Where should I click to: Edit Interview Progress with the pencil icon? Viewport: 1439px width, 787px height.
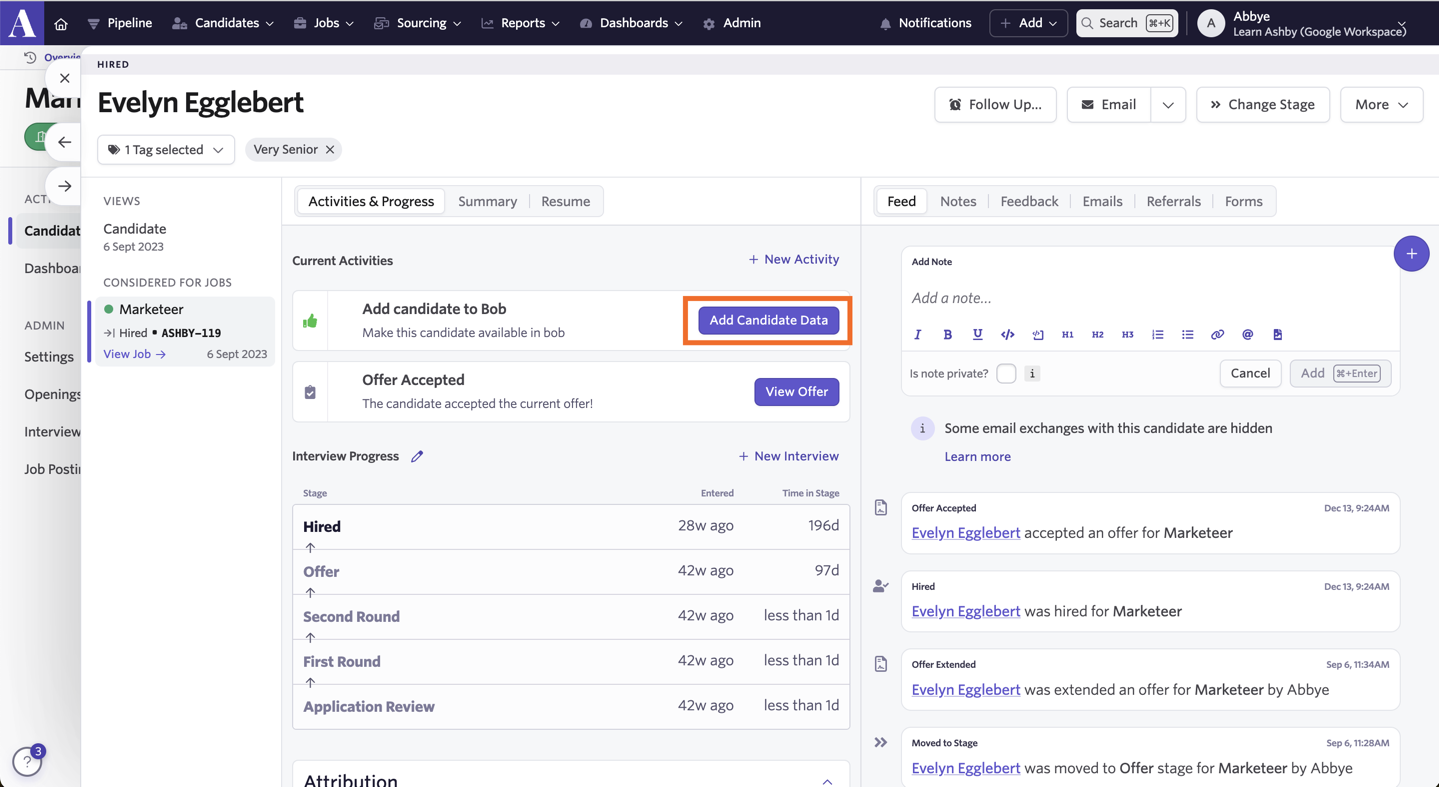point(417,456)
